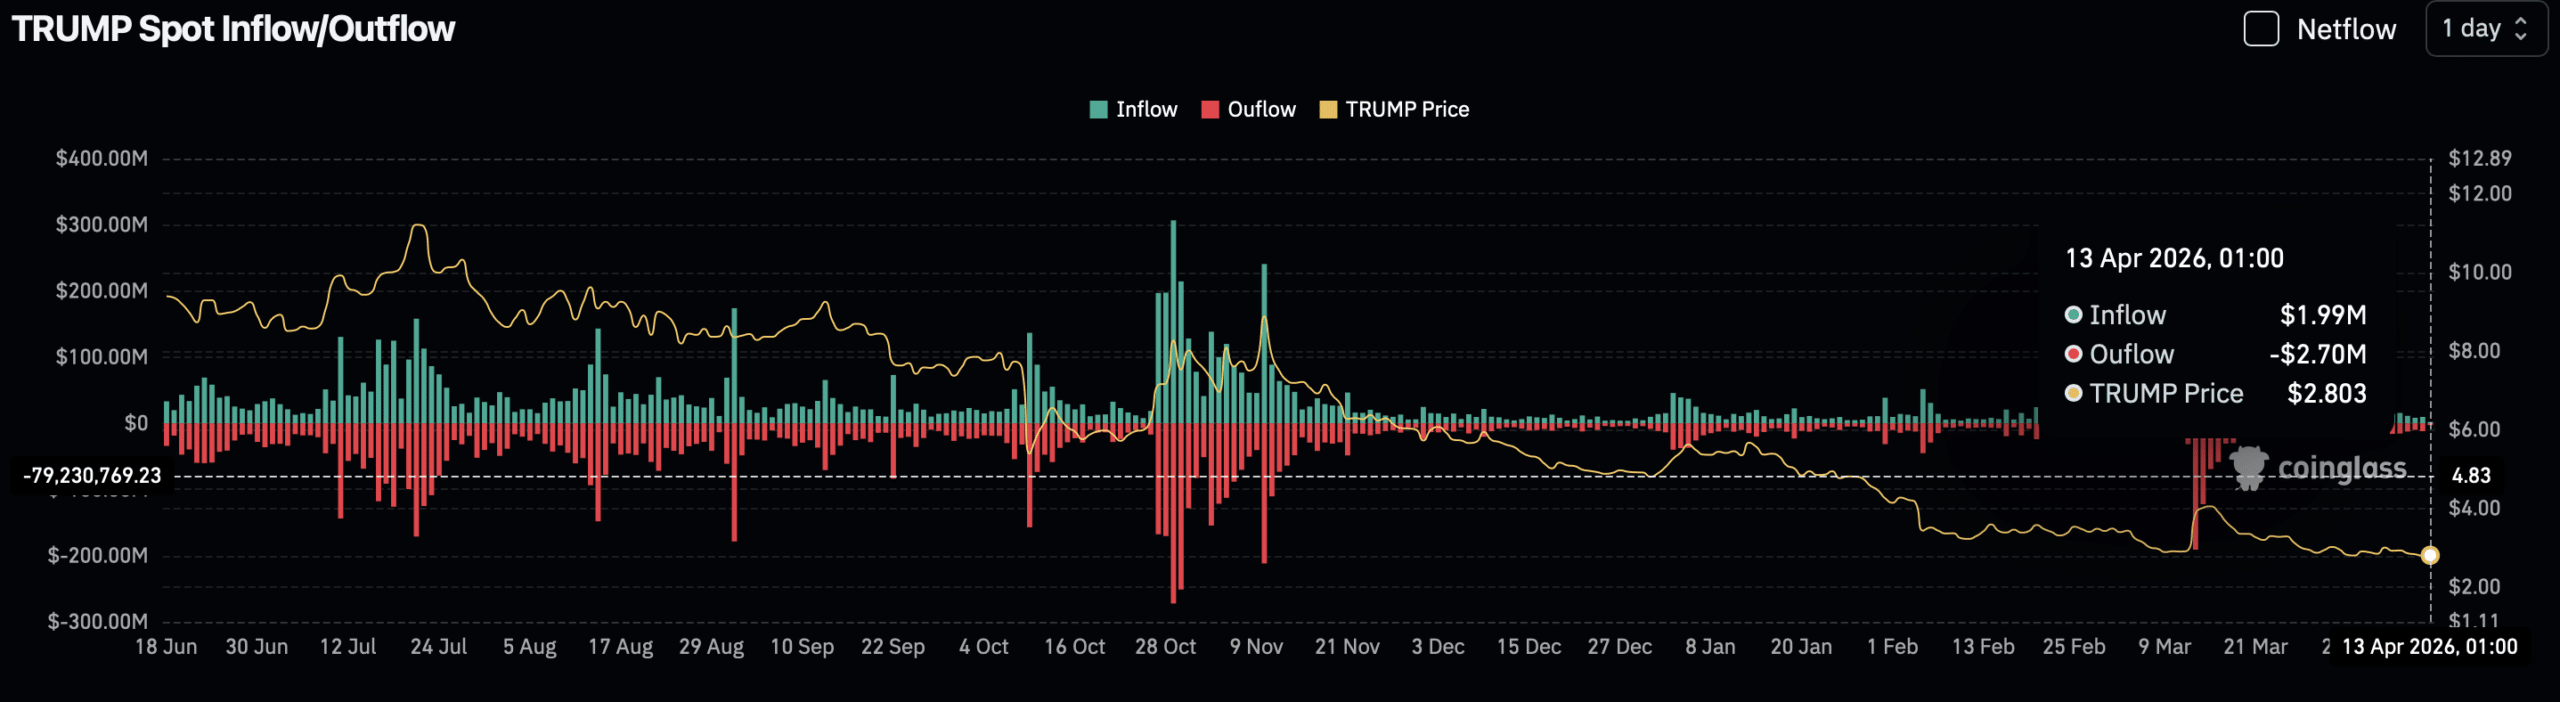Click the yellow TRUMP Price legend square
This screenshot has height=702, width=2560.
(x=1328, y=110)
